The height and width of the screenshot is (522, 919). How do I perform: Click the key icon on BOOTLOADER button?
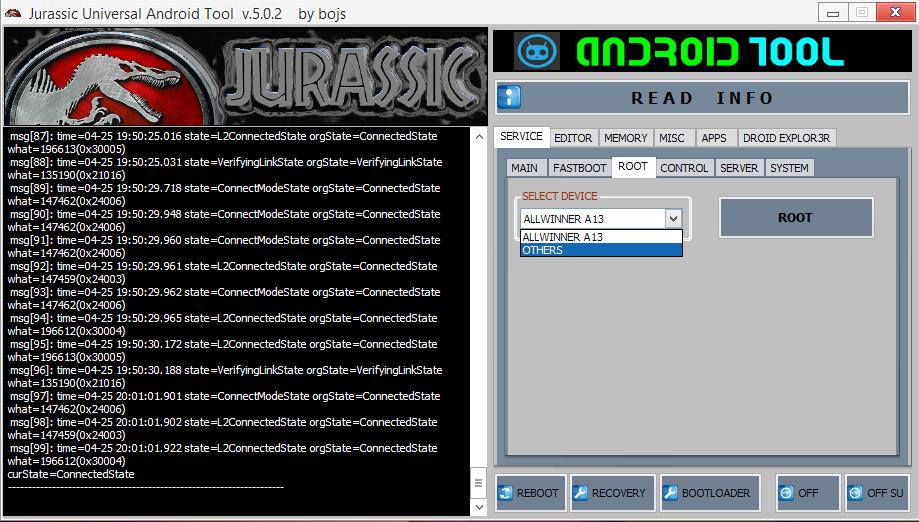pyautogui.click(x=670, y=493)
